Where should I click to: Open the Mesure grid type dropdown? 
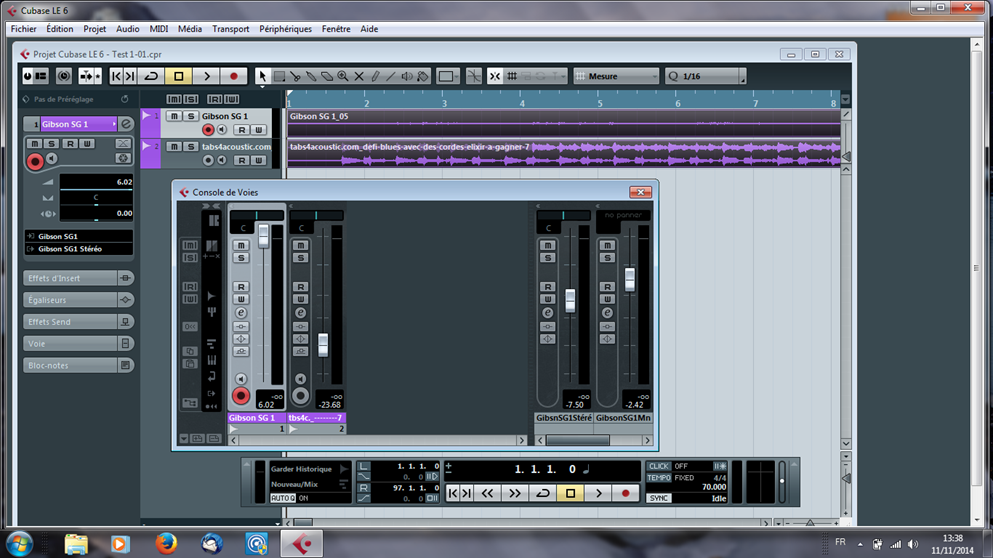click(x=616, y=76)
